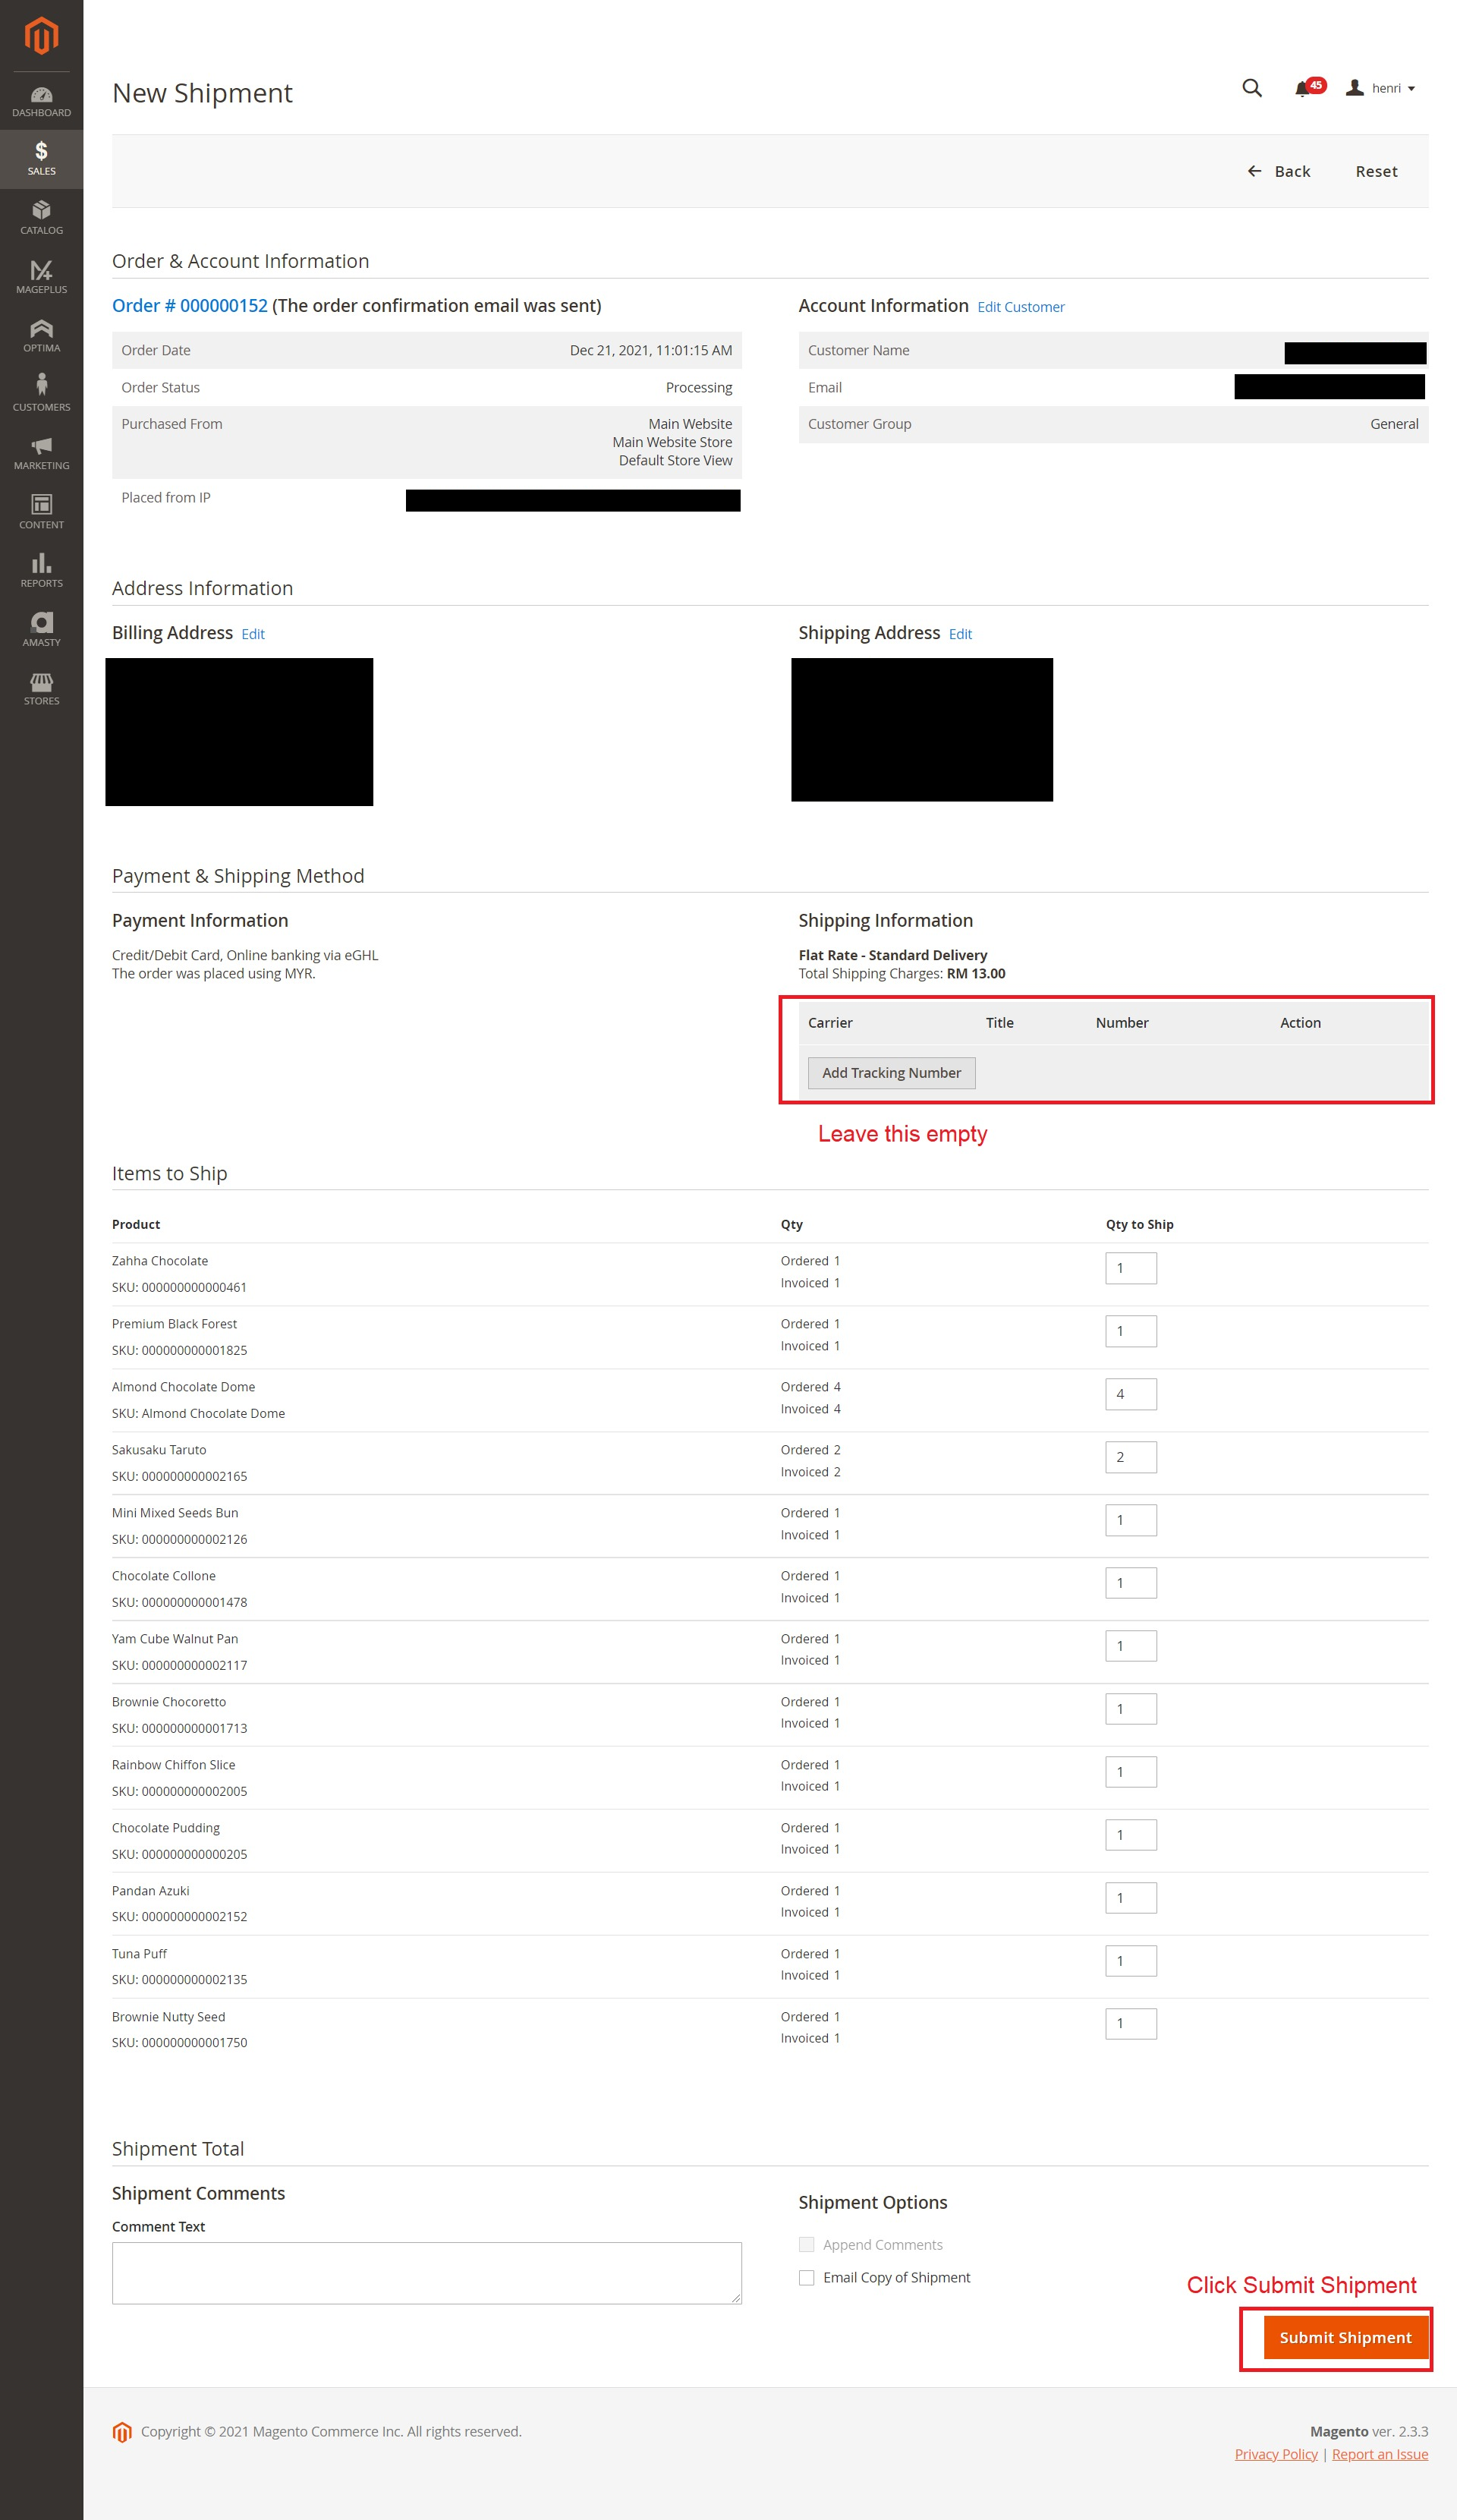This screenshot has width=1457, height=2520.
Task: Click Add Tracking Number button
Action: pyautogui.click(x=890, y=1072)
